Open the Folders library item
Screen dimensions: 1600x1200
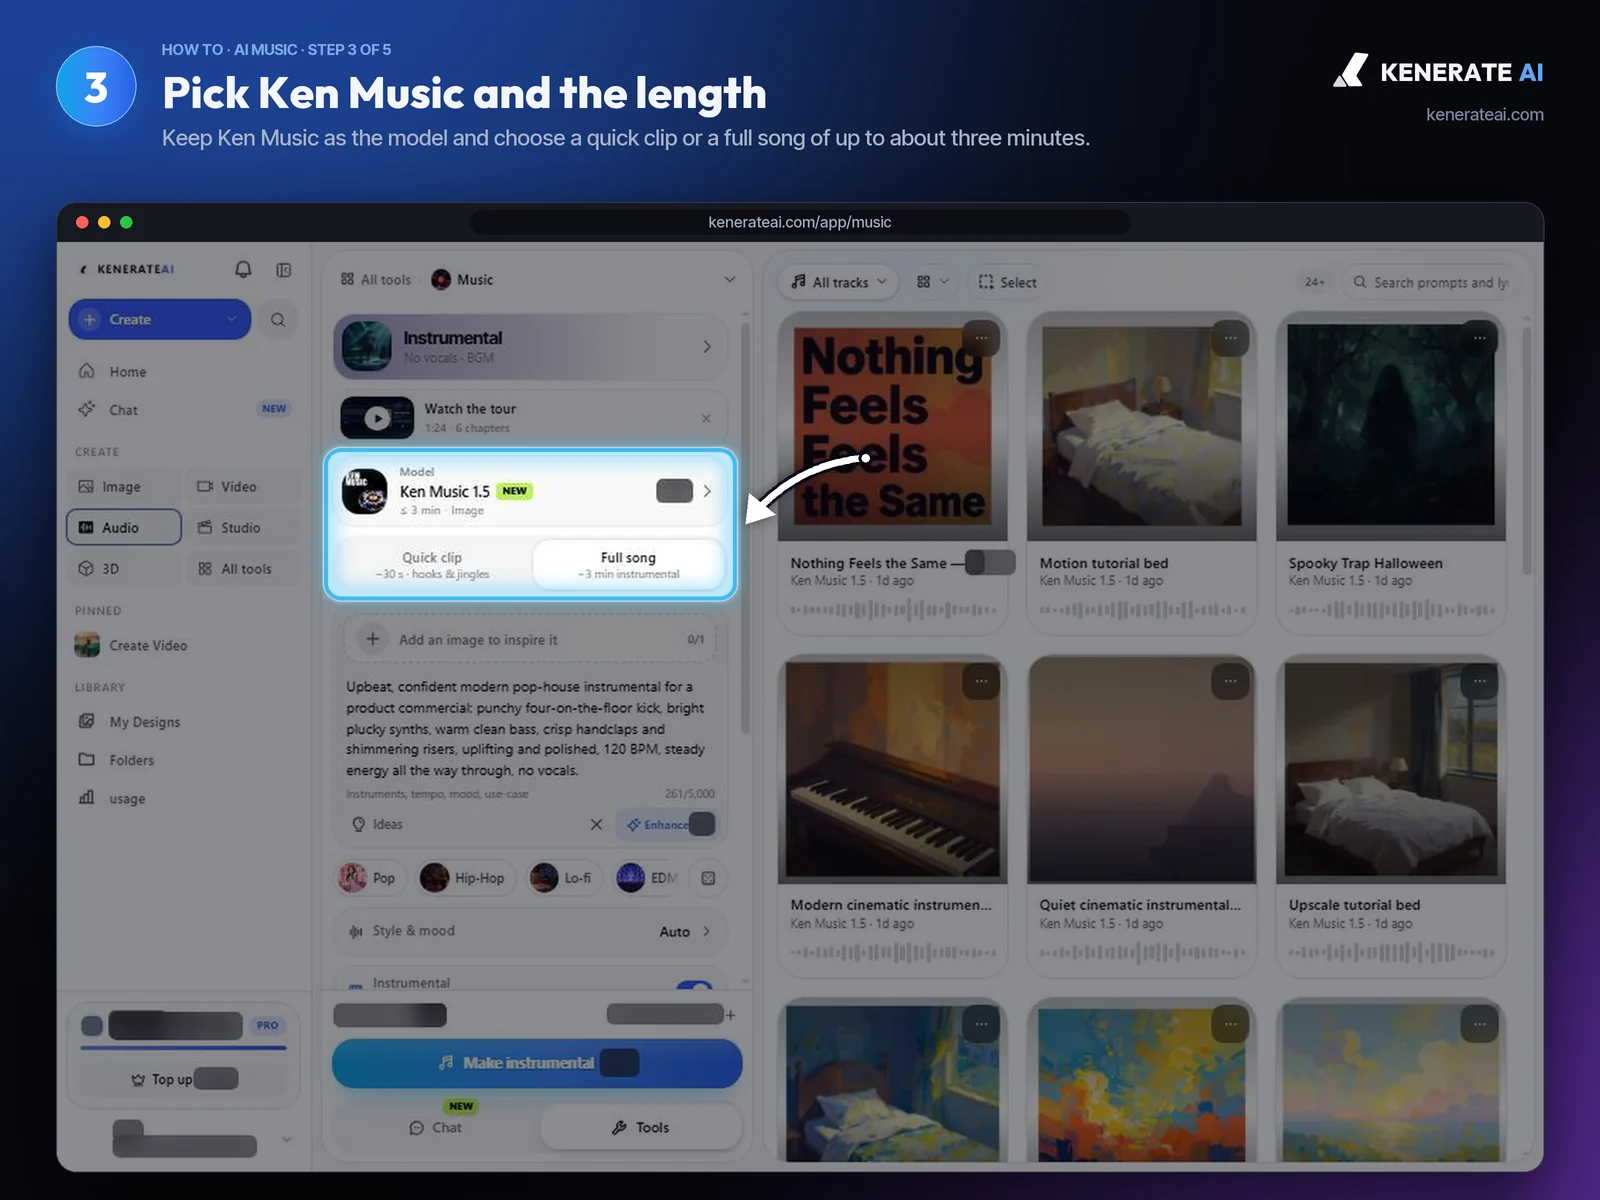coord(131,760)
